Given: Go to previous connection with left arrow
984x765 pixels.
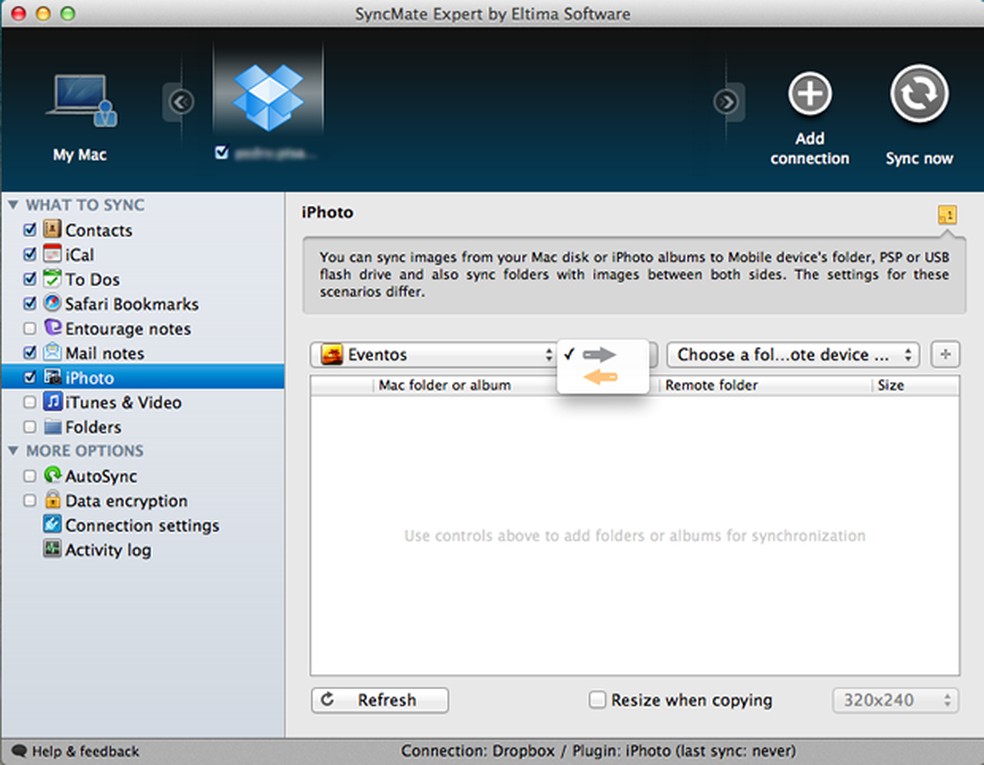Looking at the screenshot, I should coord(181,102).
